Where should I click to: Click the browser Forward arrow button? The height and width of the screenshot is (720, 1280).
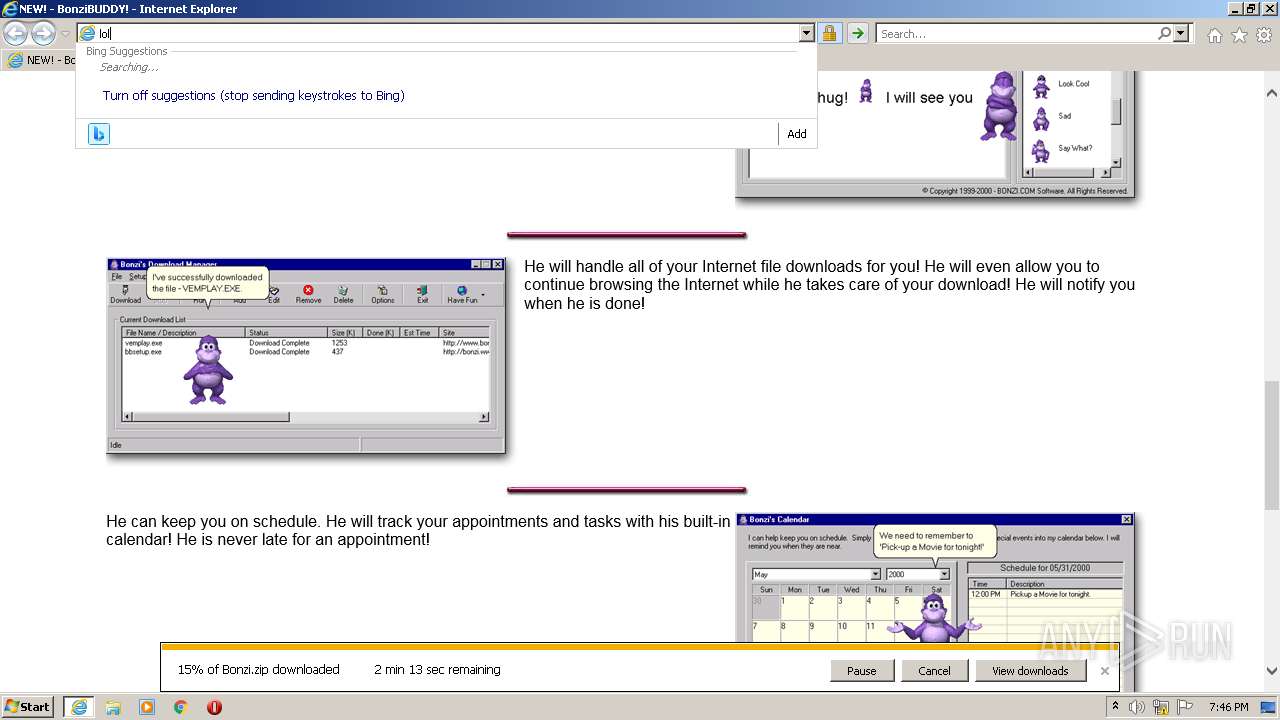[43, 33]
